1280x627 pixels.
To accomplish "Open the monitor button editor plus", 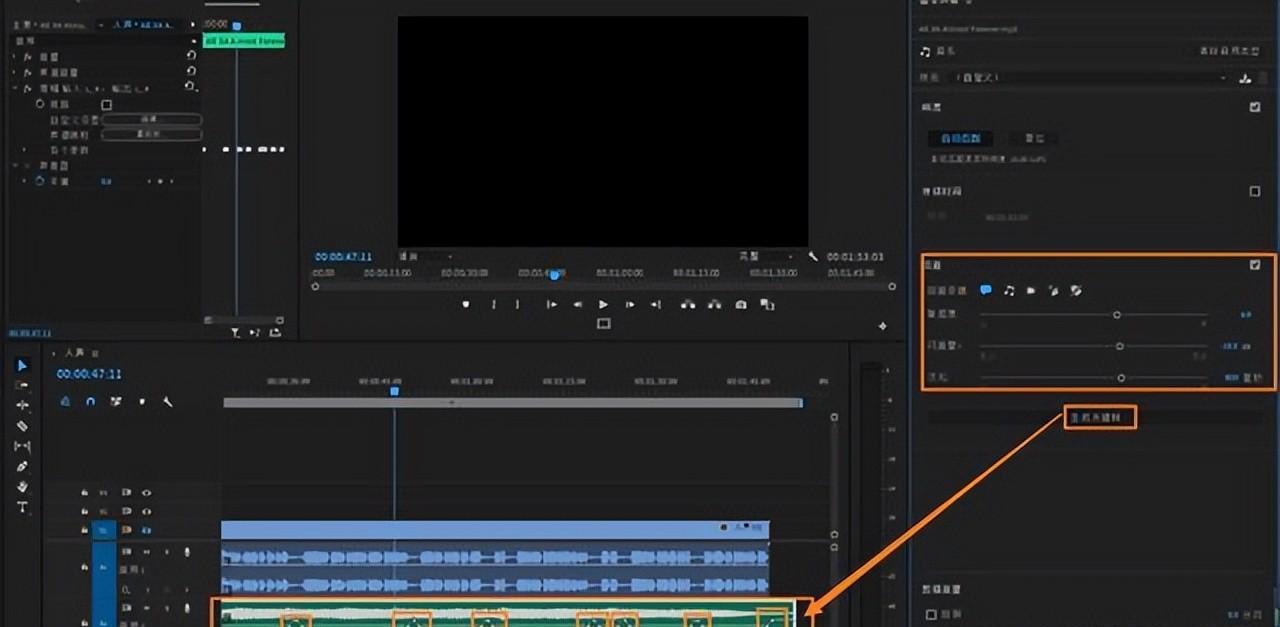I will click(882, 326).
